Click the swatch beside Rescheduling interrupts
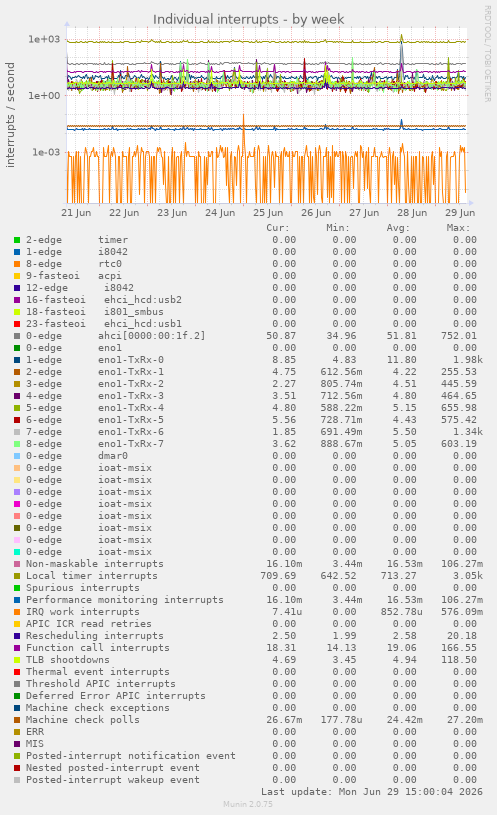 point(17,636)
